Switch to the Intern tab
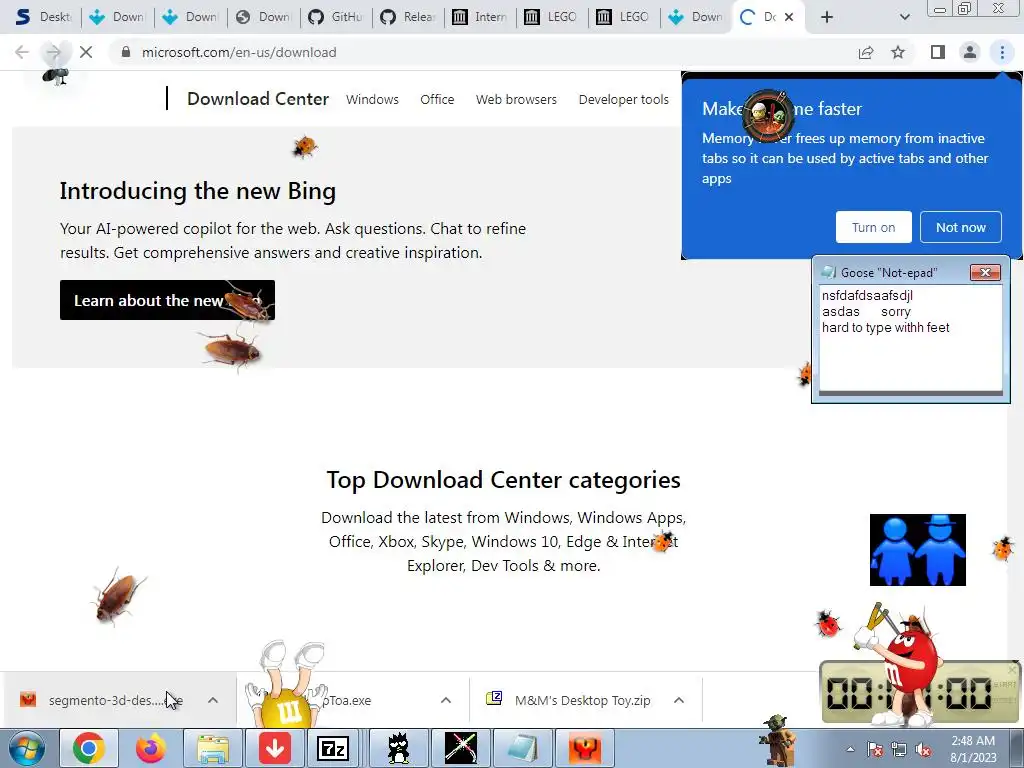1024x768 pixels. (480, 17)
